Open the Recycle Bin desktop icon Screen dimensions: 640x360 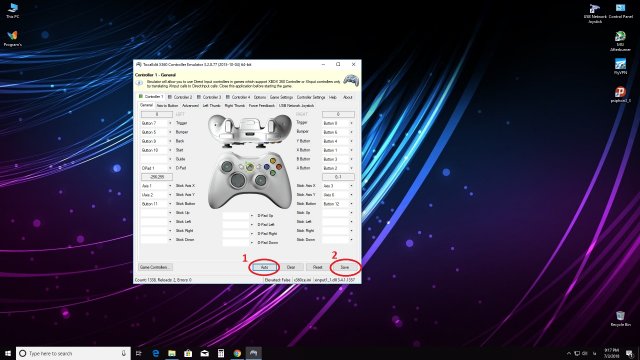click(620, 318)
